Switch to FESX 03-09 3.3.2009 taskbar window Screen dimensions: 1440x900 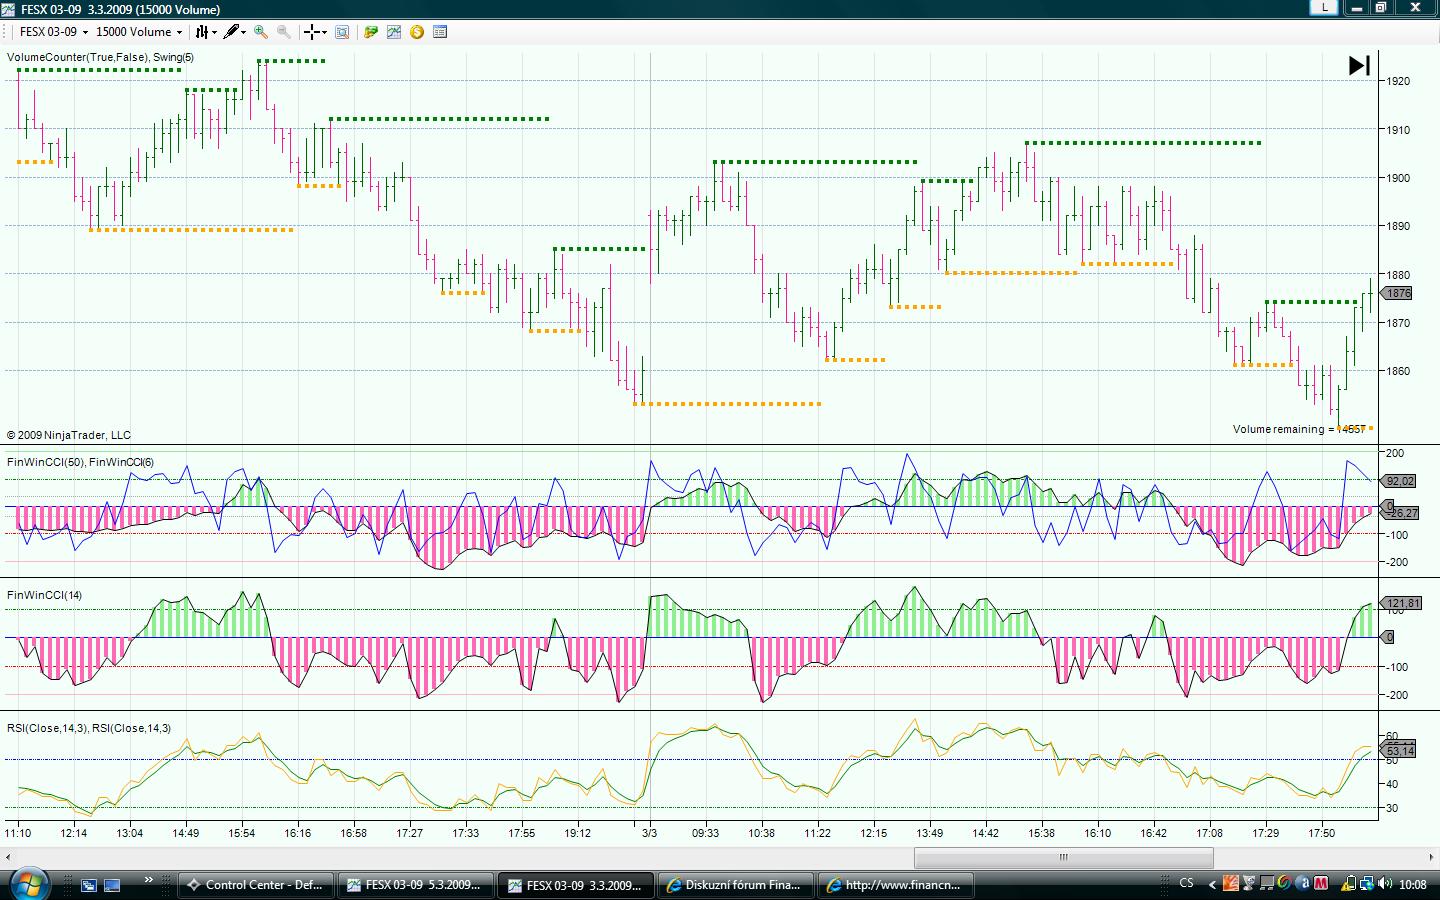click(577, 885)
